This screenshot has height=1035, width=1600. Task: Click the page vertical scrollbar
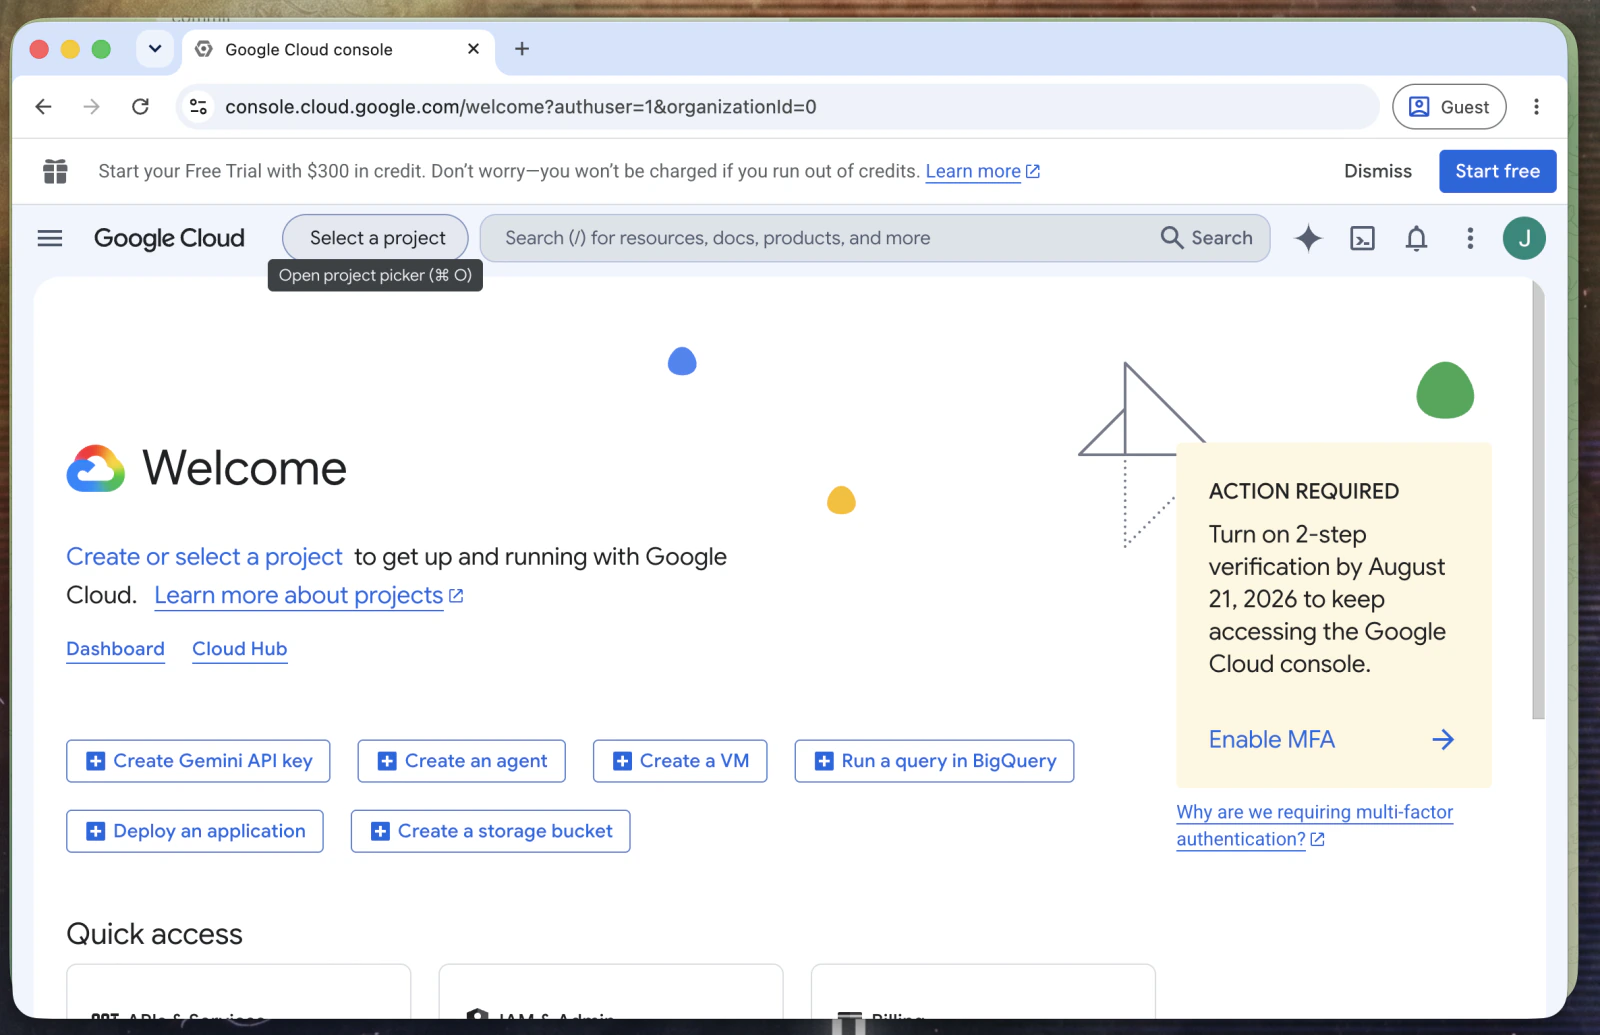coord(1538,500)
